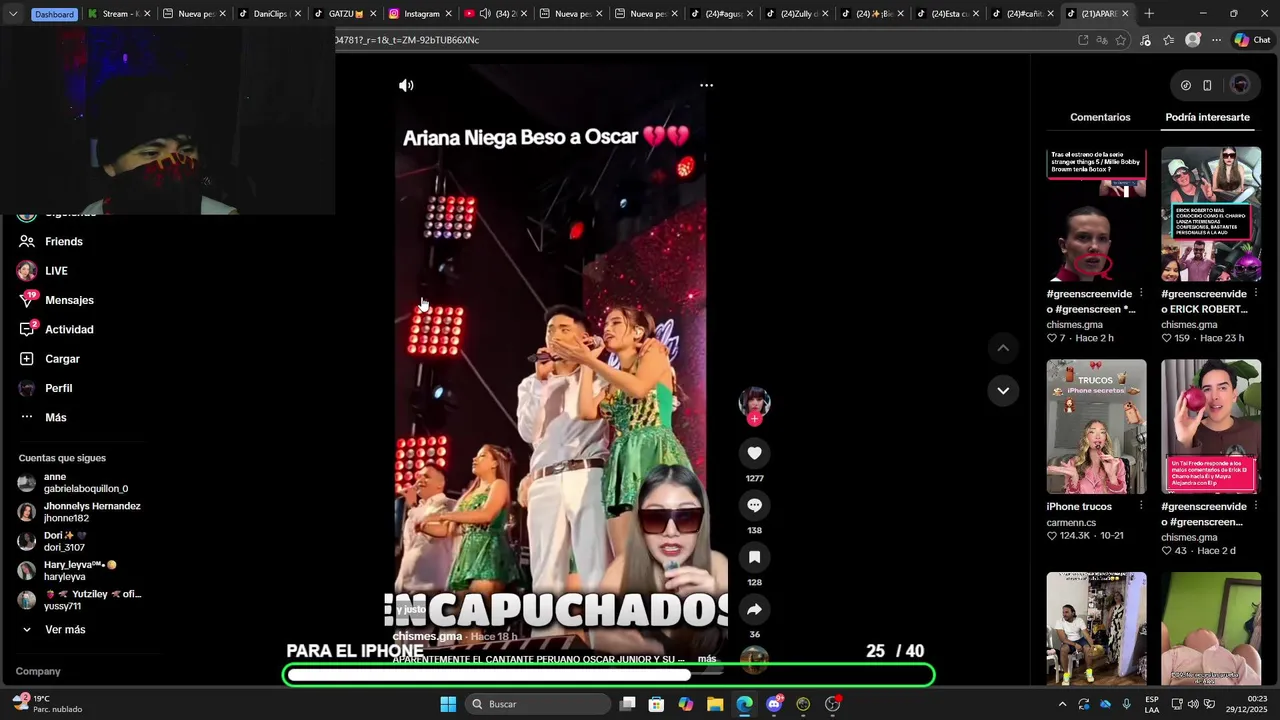The width and height of the screenshot is (1280, 720).
Task: Click Windows taskbar Buscar search box
Action: [x=538, y=704]
